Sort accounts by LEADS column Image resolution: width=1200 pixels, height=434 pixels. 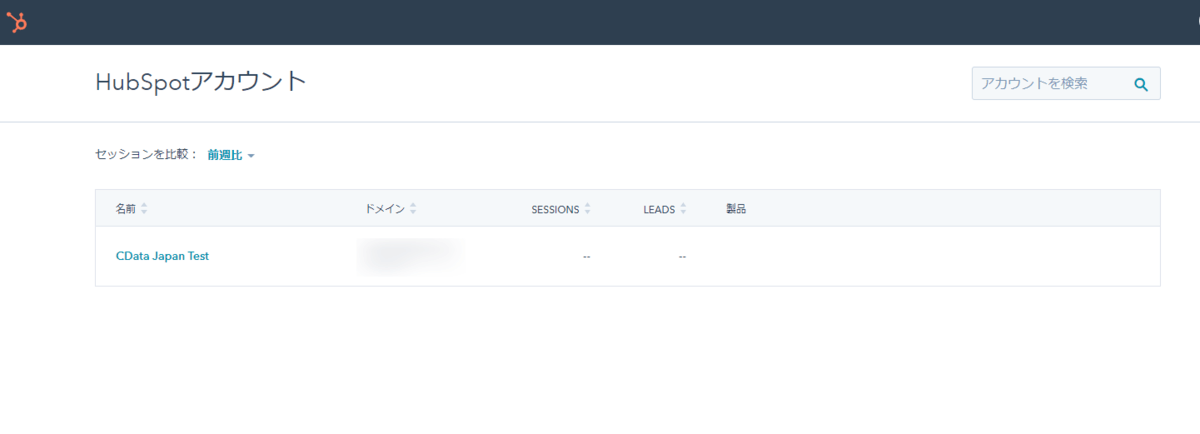pyautogui.click(x=665, y=209)
